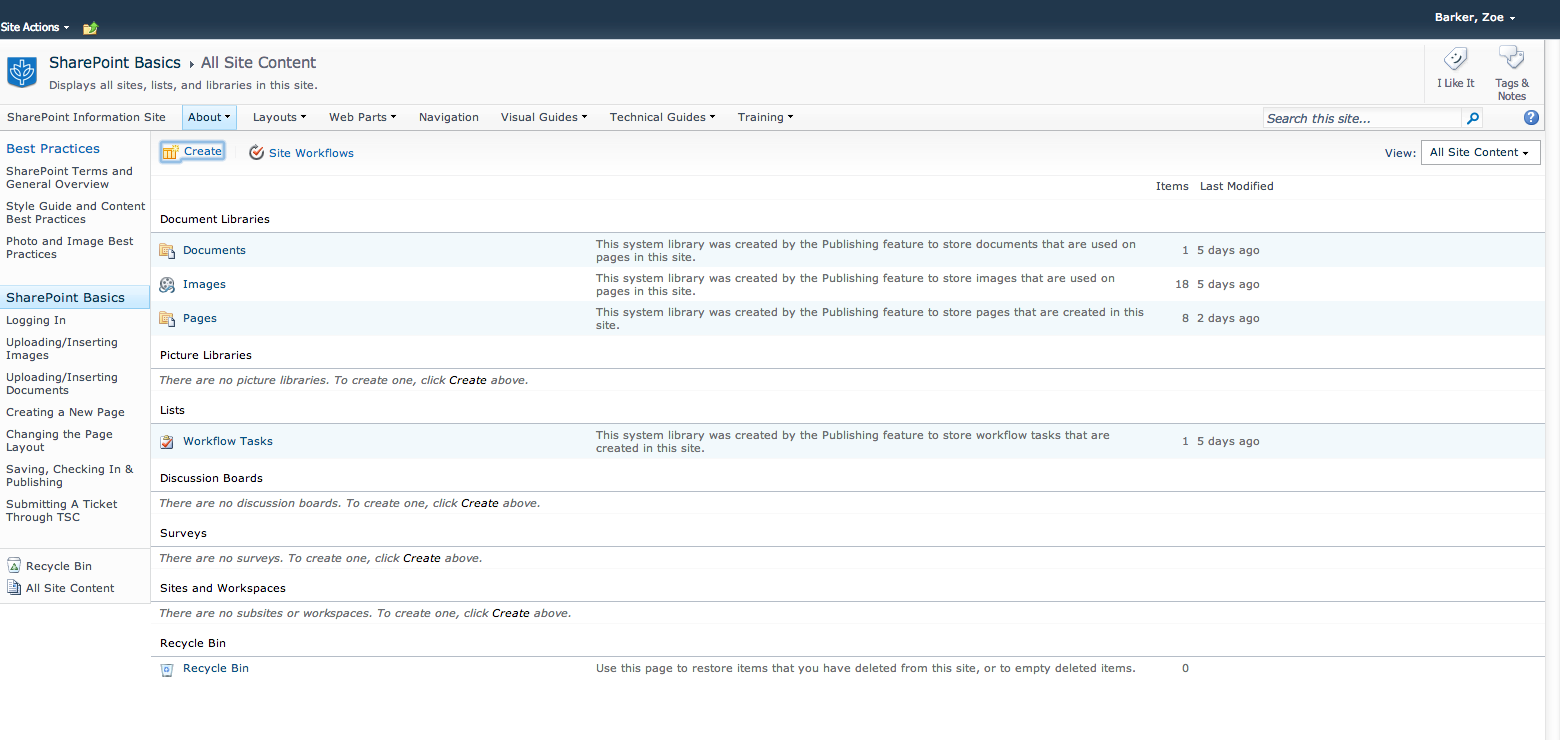Select the Navigation menu item

448,117
